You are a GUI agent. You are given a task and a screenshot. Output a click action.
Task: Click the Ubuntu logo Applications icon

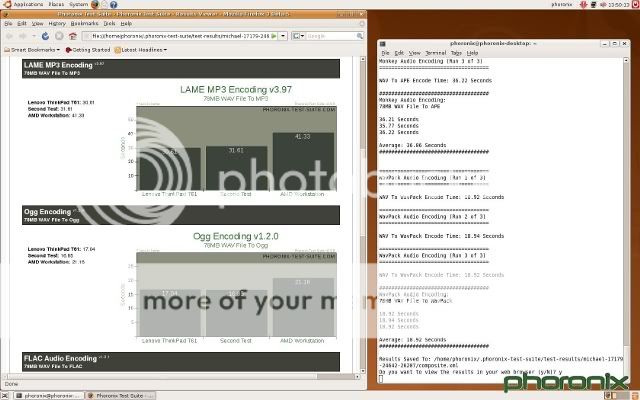[x=7, y=4]
